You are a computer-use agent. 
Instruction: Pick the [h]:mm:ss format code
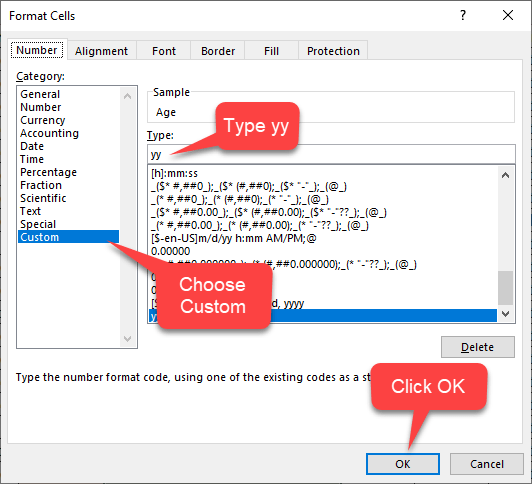174,173
